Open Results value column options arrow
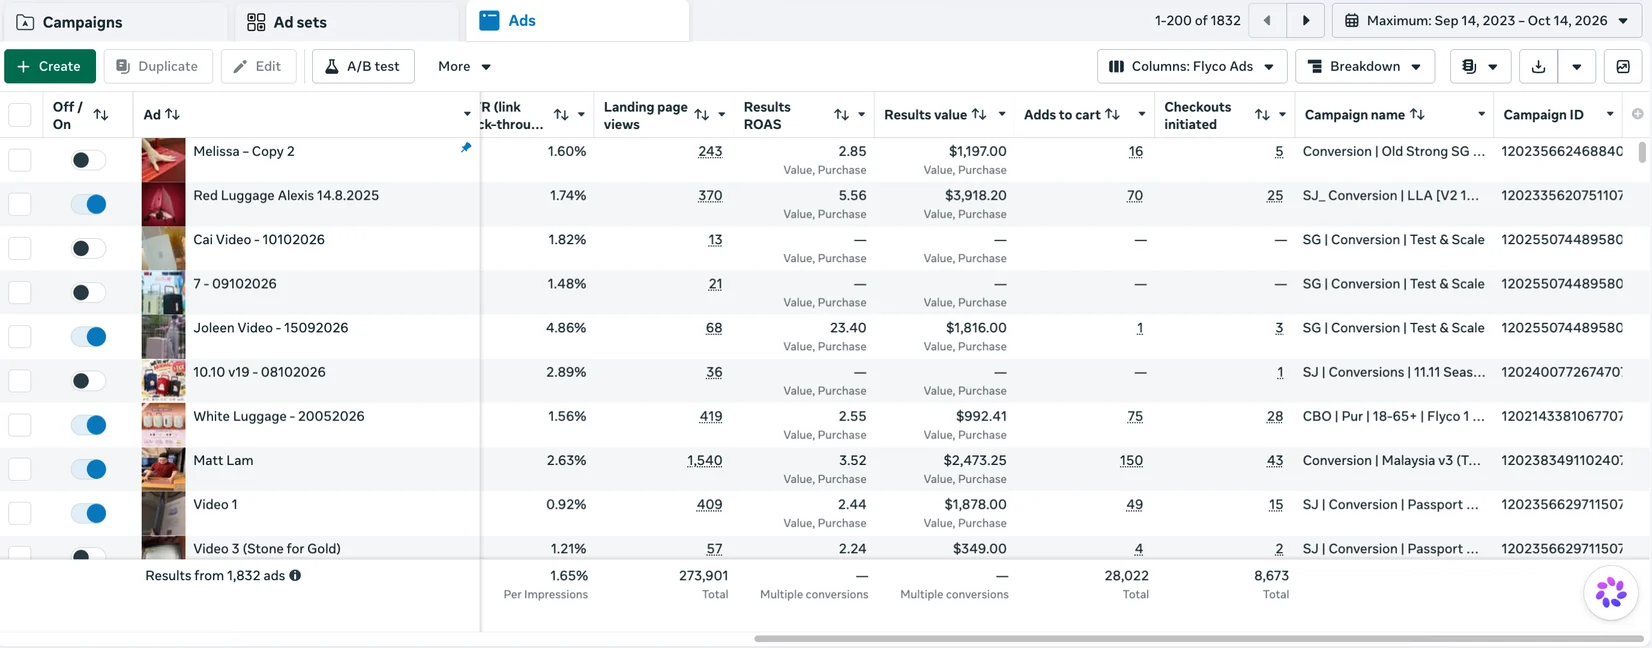This screenshot has height=648, width=1652. (1001, 115)
